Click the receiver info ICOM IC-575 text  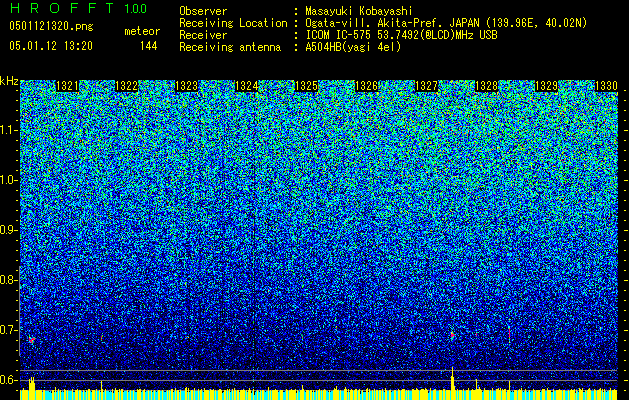tap(401, 35)
